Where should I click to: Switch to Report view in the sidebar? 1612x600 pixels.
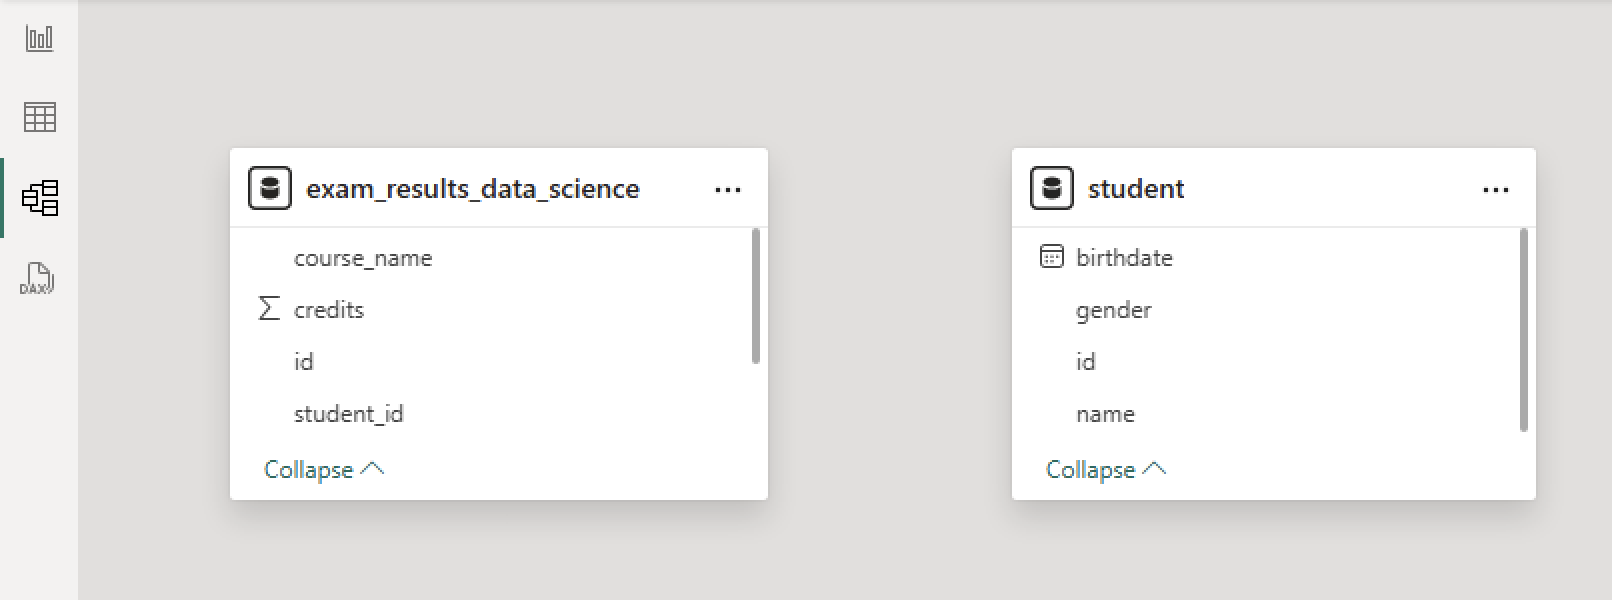coord(38,38)
